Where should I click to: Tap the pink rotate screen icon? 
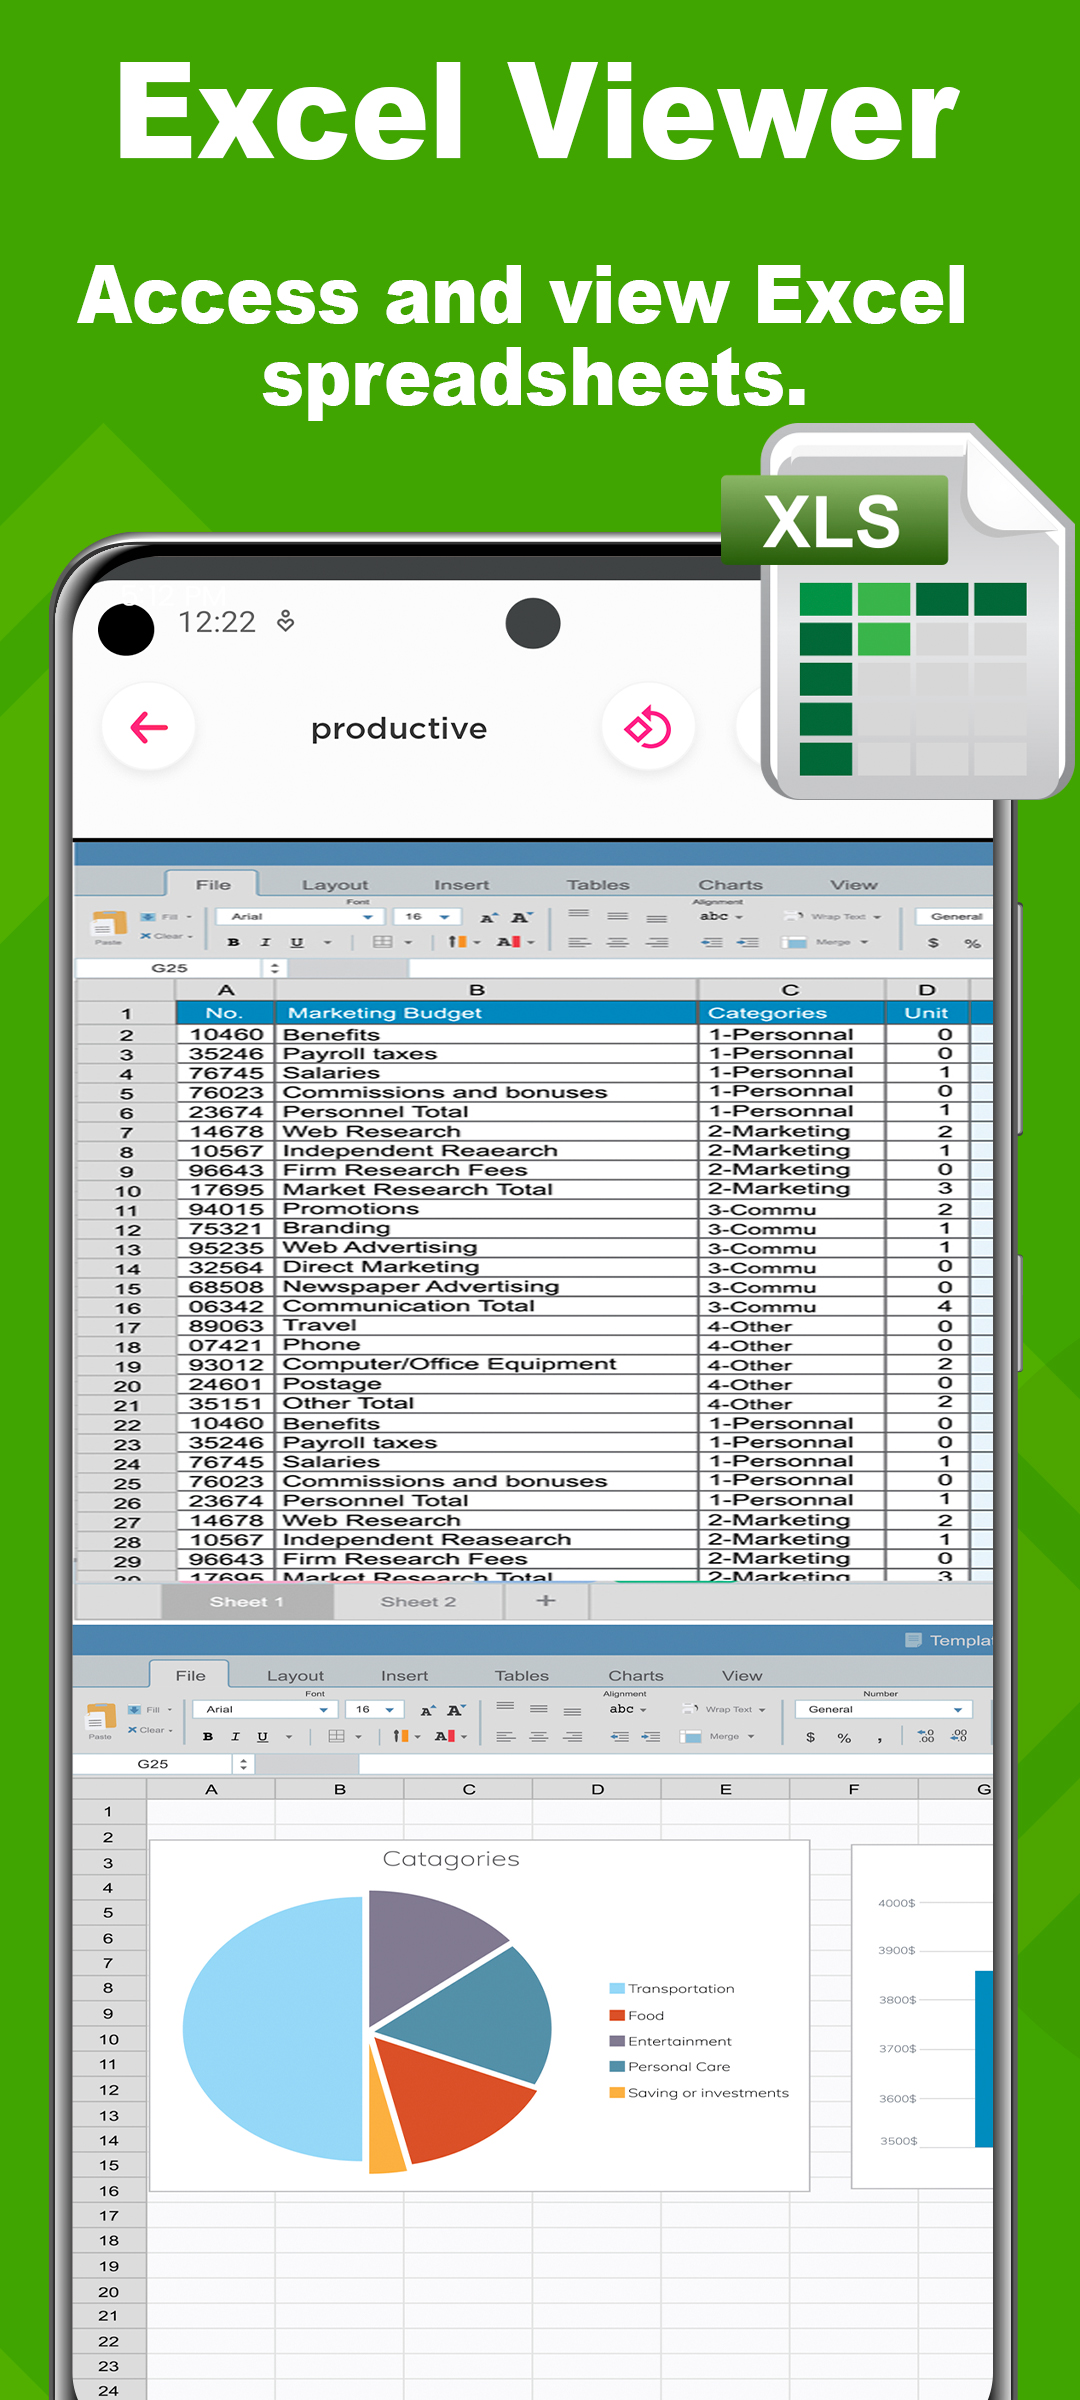pos(648,727)
